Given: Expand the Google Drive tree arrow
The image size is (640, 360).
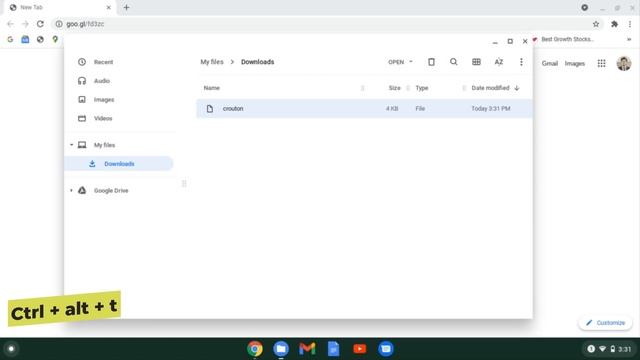Looking at the screenshot, I should pyautogui.click(x=71, y=191).
